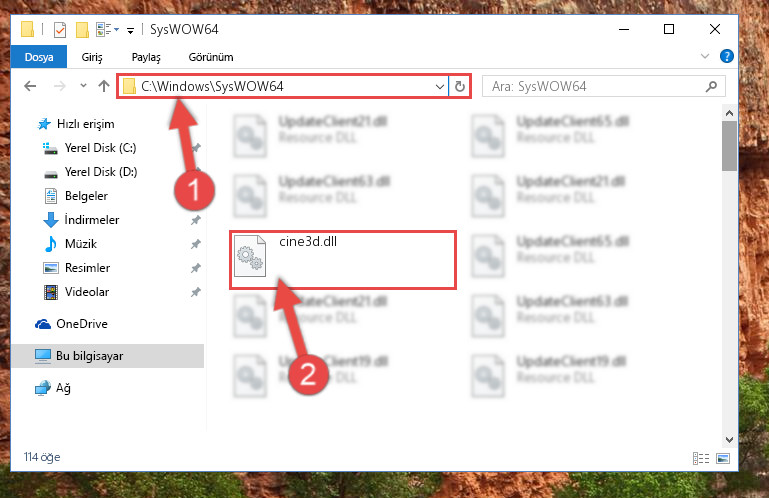Switch to details view layout icon

pyautogui.click(x=700, y=458)
